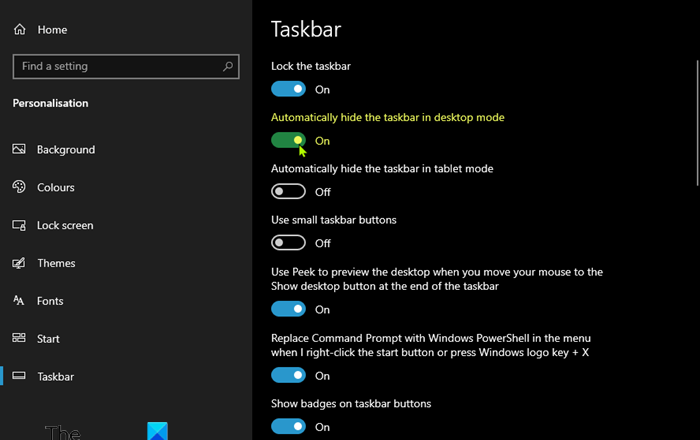Switch off taskbar badges toggle
Screen dimensions: 700x440
(288, 427)
